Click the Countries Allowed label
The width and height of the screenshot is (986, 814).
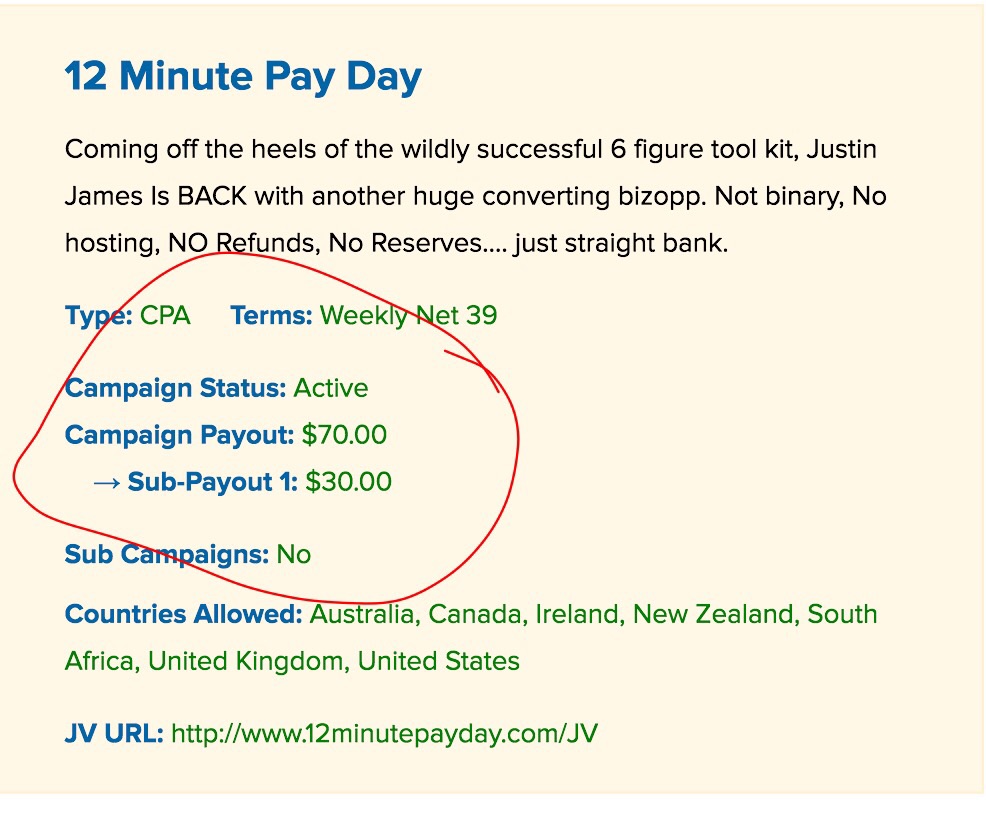(x=184, y=615)
